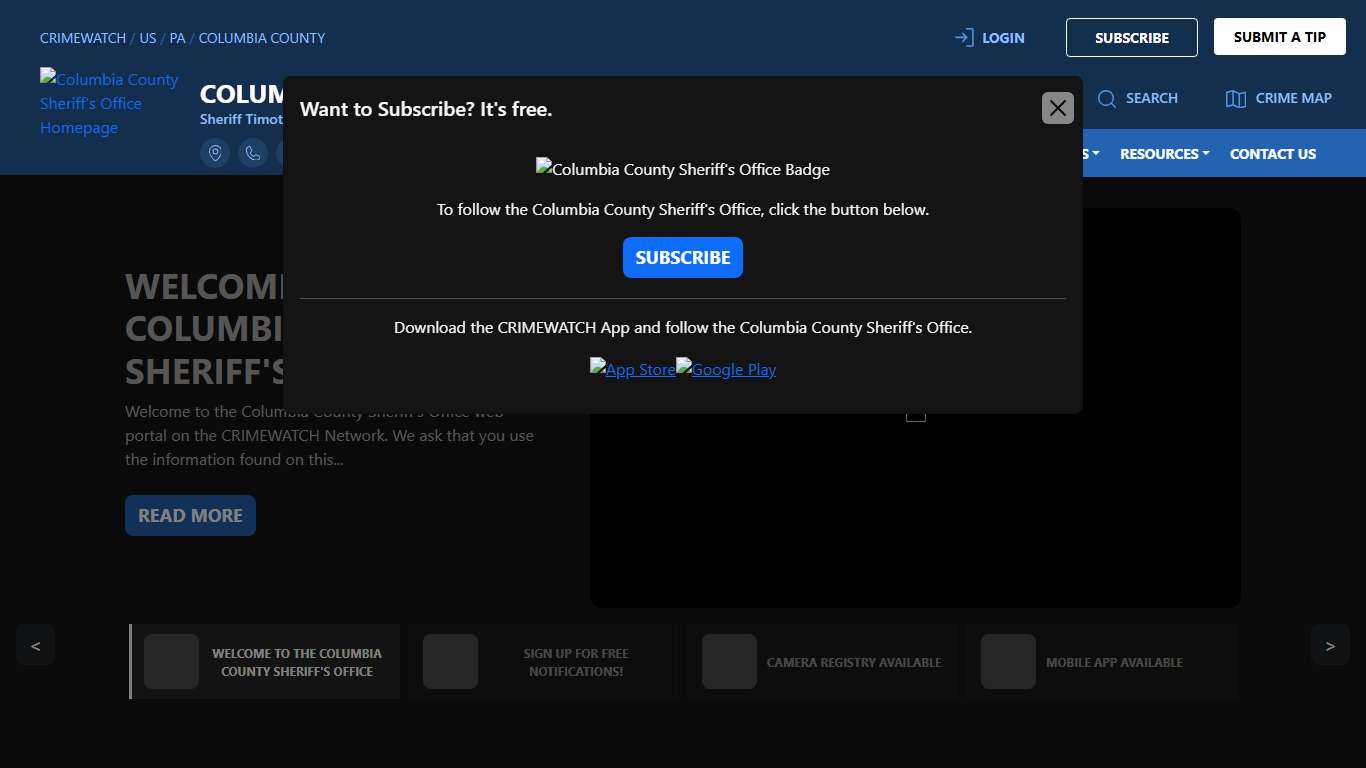Click Subscribe in the top header
The width and height of the screenshot is (1366, 768).
[1131, 38]
